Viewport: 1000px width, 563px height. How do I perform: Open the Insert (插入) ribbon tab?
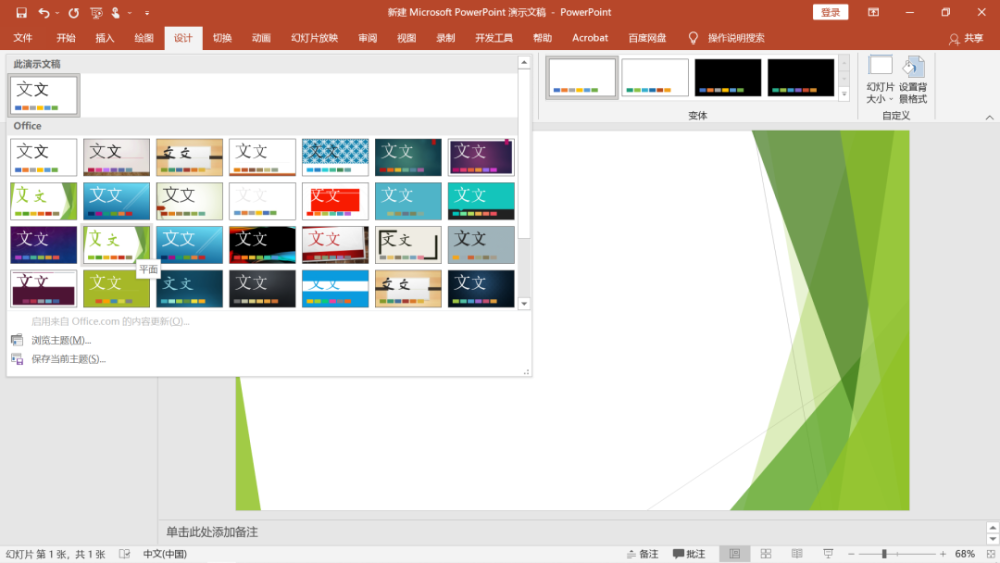click(x=105, y=38)
